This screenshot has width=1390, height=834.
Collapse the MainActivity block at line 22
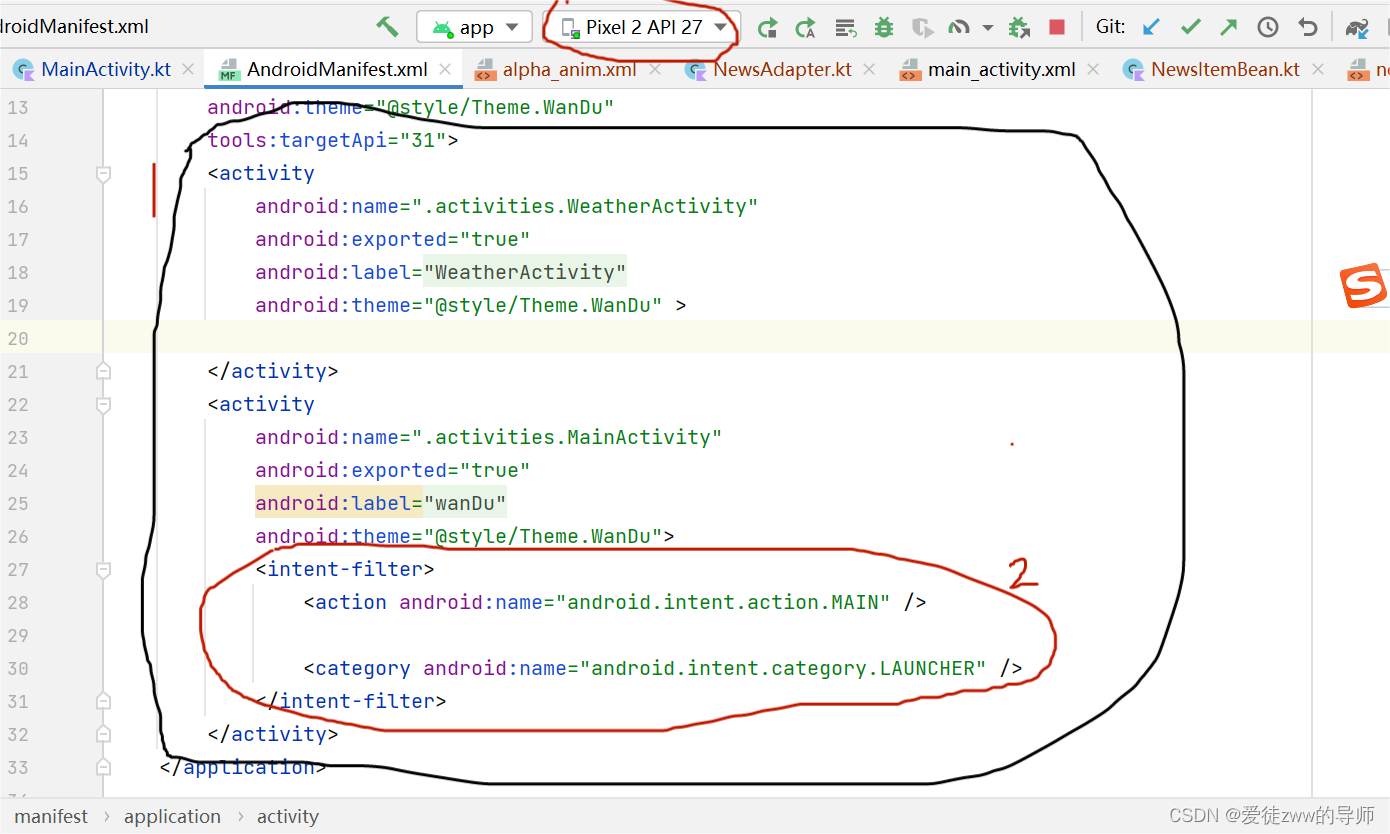(103, 404)
